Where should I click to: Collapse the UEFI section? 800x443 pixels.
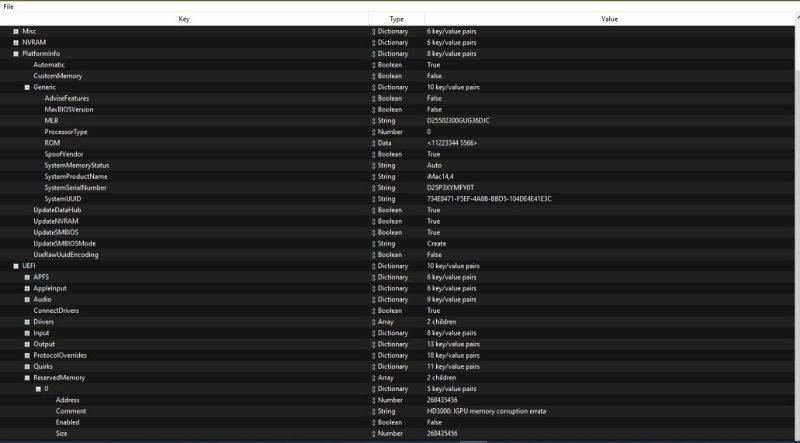pos(16,266)
